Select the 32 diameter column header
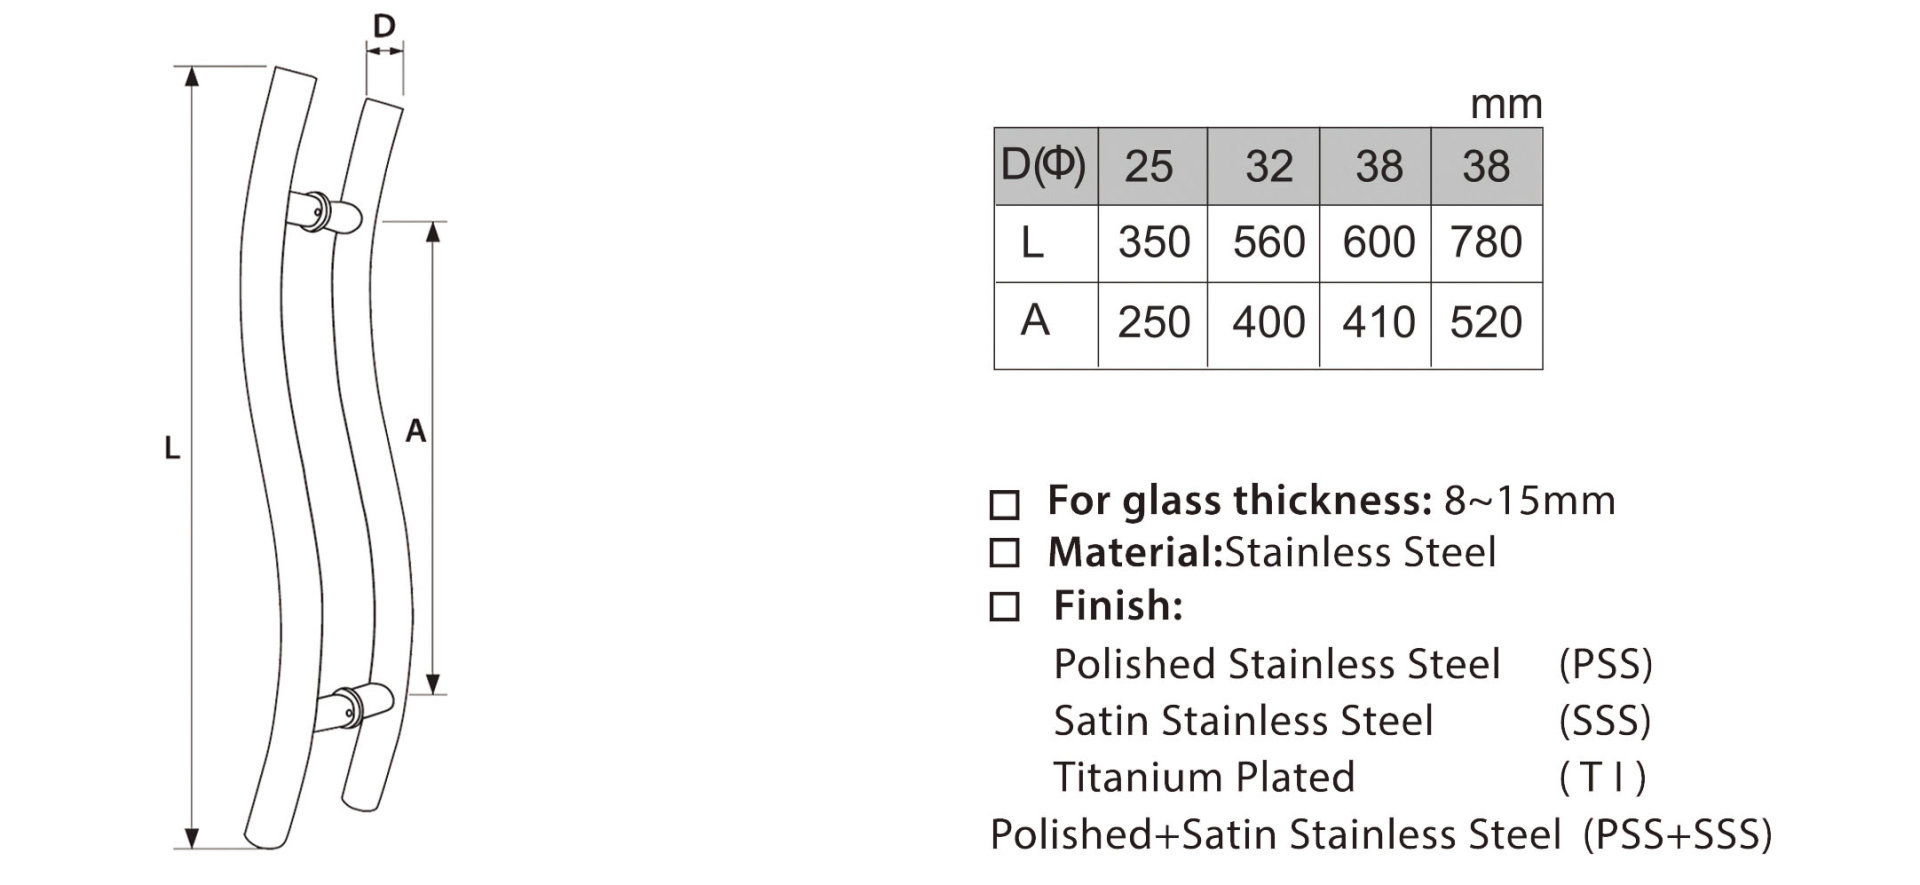1920x885 pixels. [x=1264, y=166]
